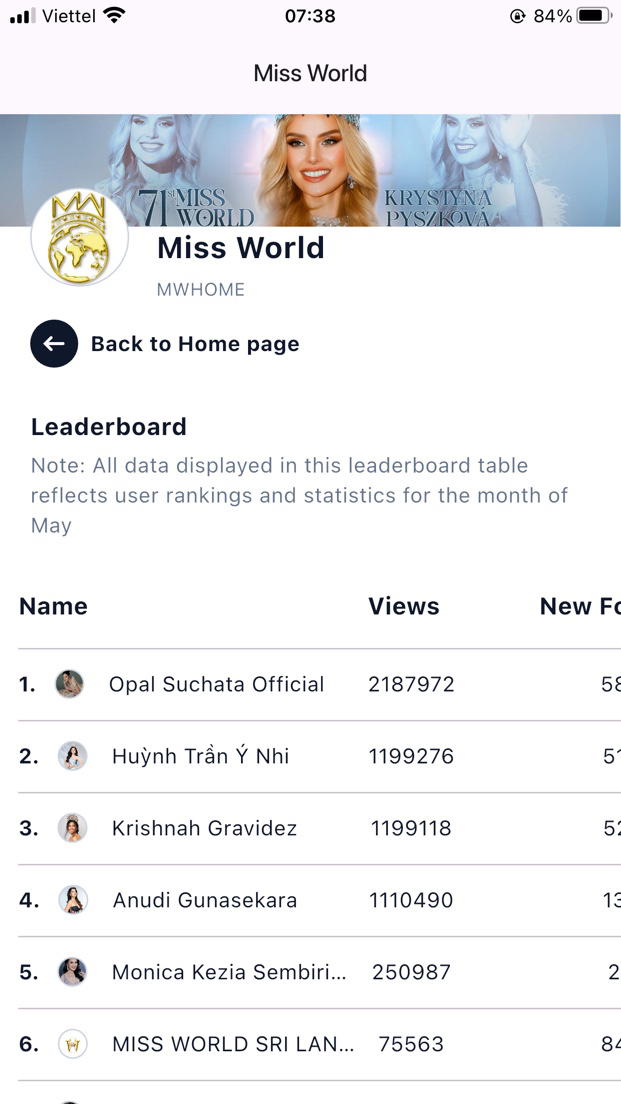Click the New Followers column header
Viewport: 621px width, 1104px height.
(x=579, y=606)
